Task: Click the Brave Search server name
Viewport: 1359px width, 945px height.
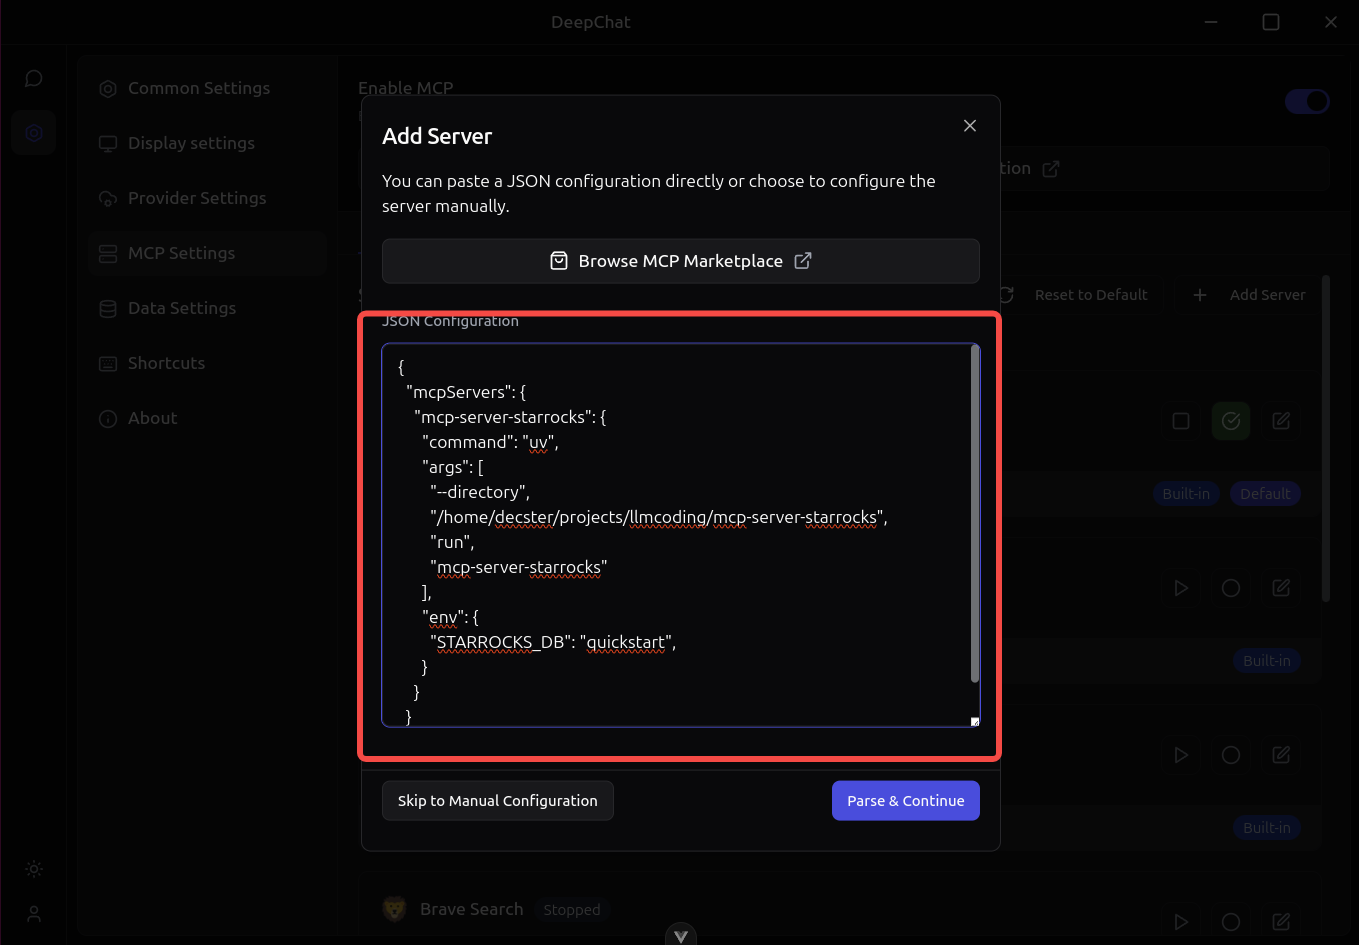Action: [x=472, y=909]
